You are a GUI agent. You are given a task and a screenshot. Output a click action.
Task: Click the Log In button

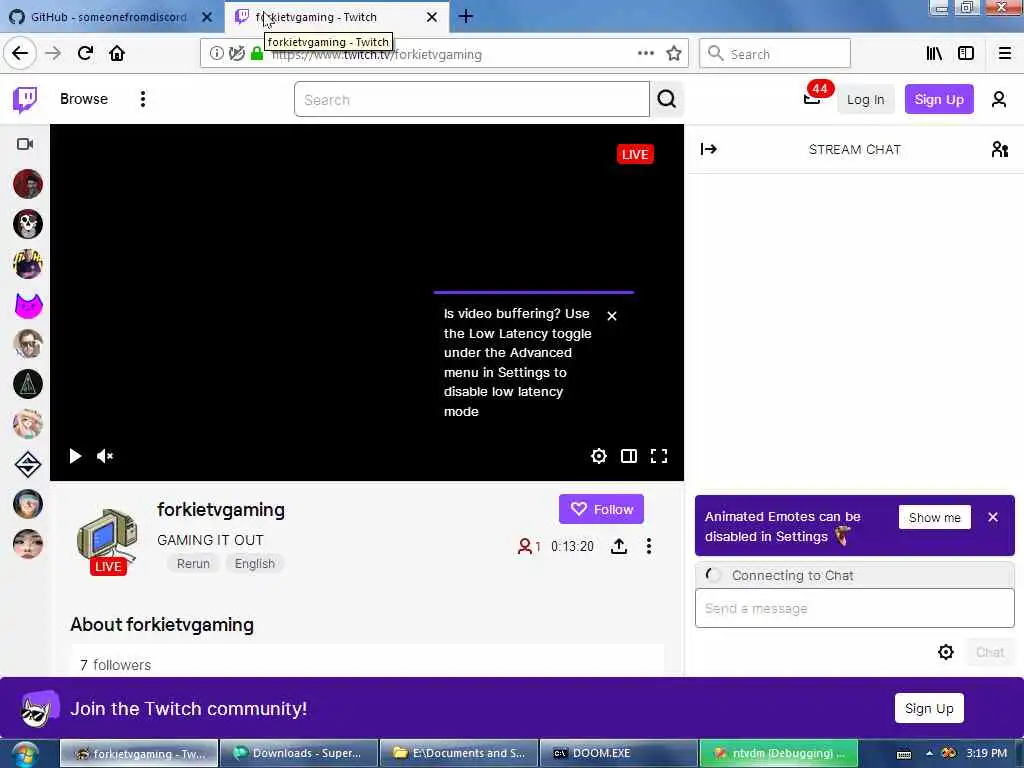tap(865, 99)
